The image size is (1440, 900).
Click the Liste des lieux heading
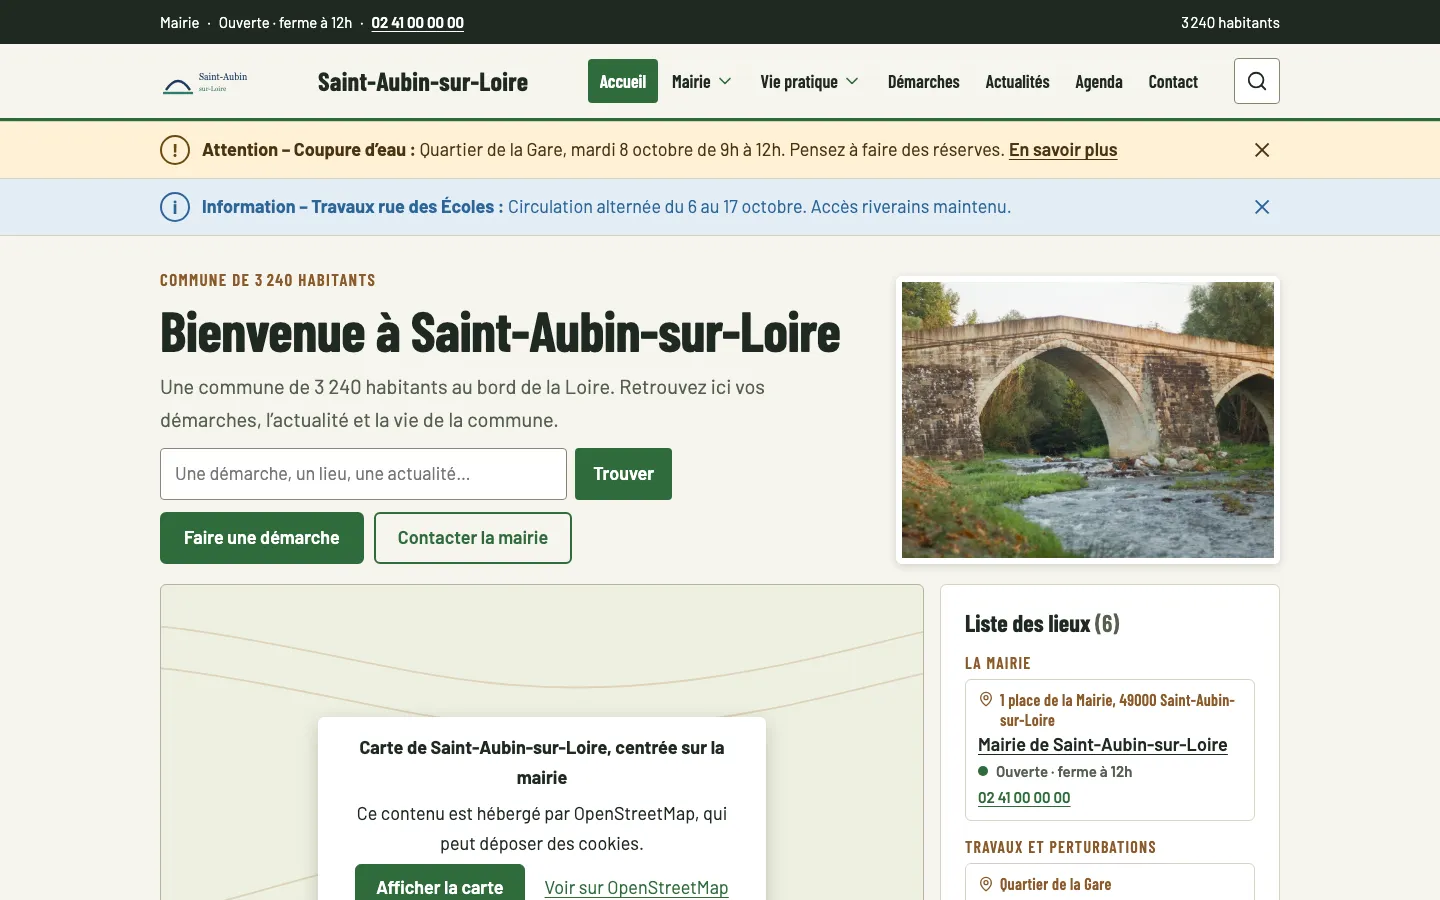(1042, 624)
